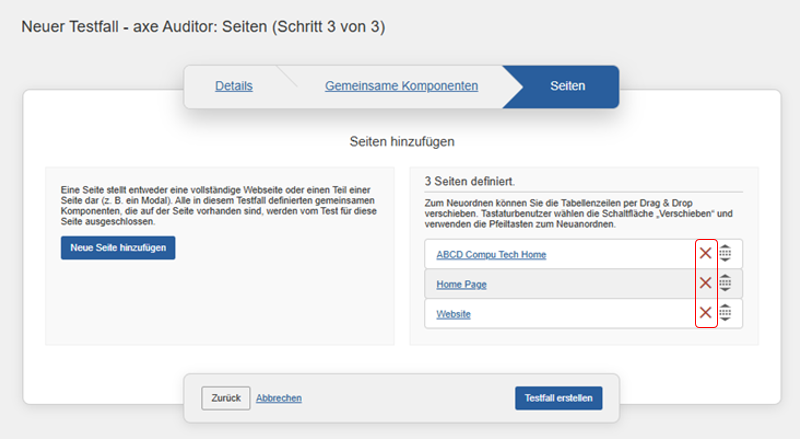Select the active Seiten step
800x442 pixels.
(x=567, y=86)
